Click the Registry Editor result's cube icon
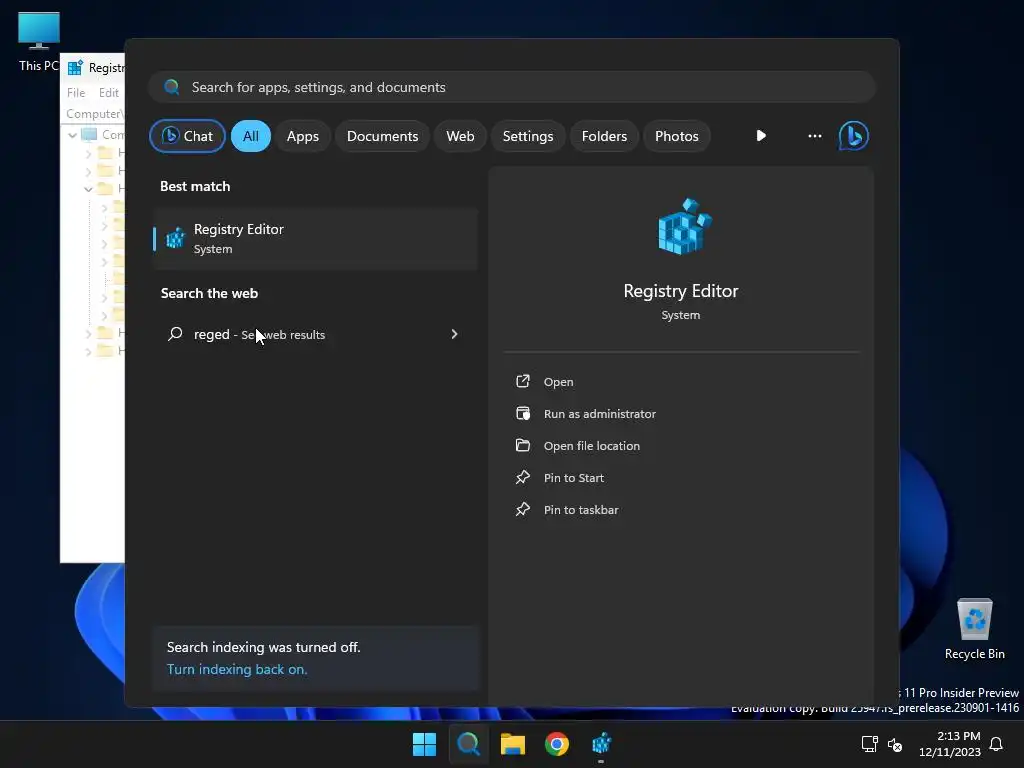 tap(175, 238)
